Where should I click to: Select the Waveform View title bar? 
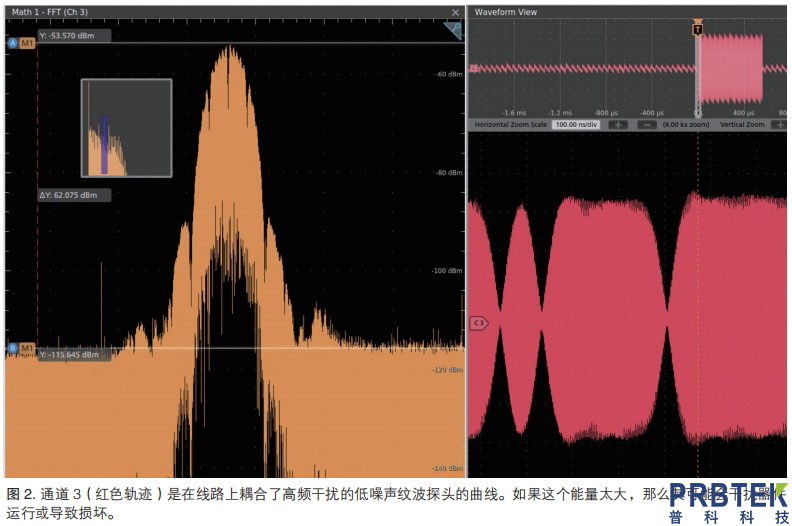click(506, 12)
